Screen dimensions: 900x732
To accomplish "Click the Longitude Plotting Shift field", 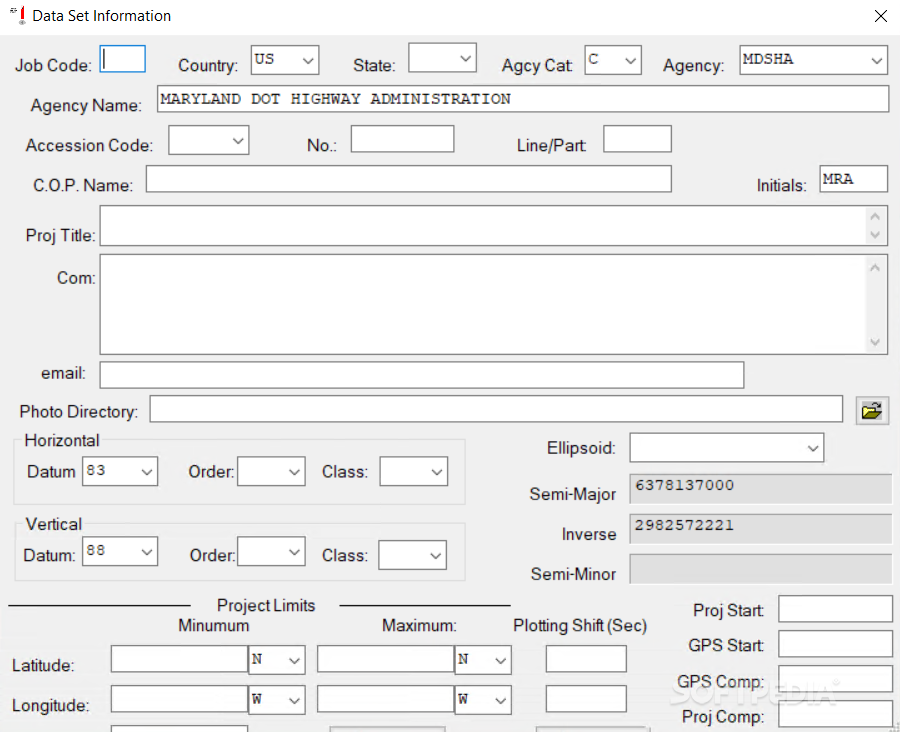I will (x=586, y=699).
